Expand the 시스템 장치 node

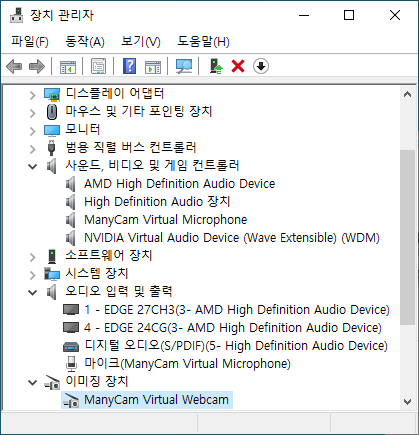[32, 275]
